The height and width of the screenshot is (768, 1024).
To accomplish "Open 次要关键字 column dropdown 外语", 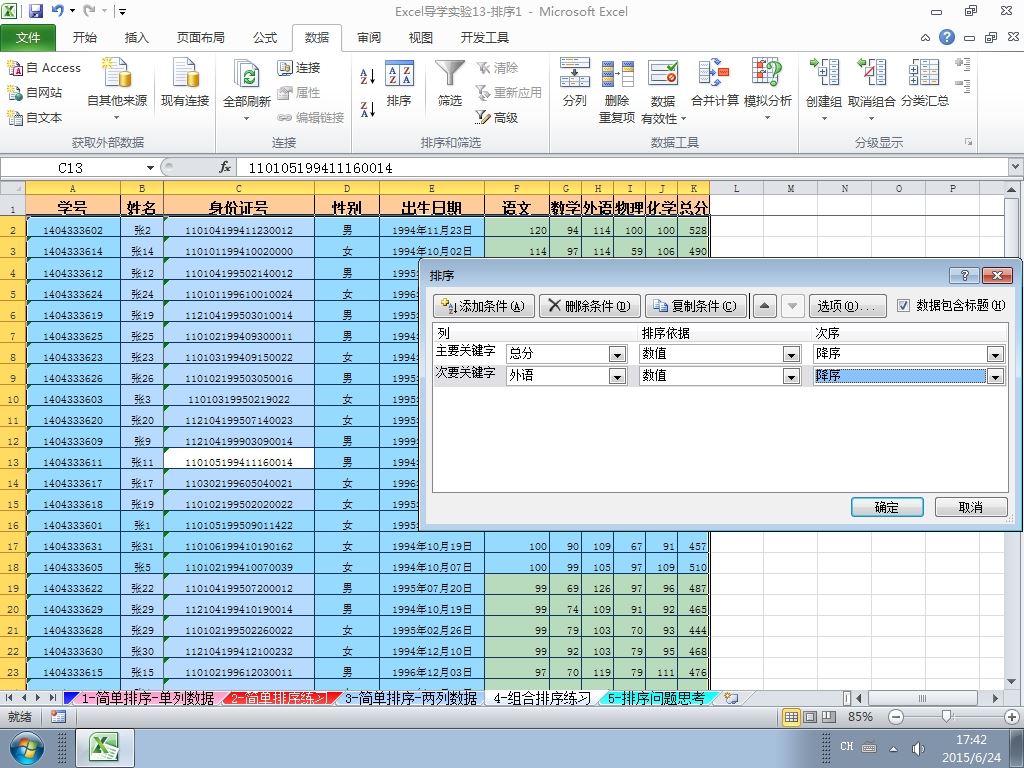I will [617, 376].
